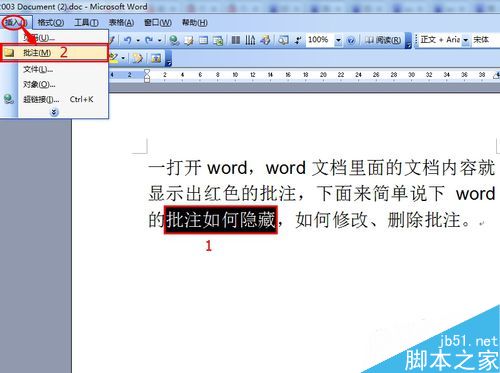Open the 格式(O) Format menu

pos(51,23)
